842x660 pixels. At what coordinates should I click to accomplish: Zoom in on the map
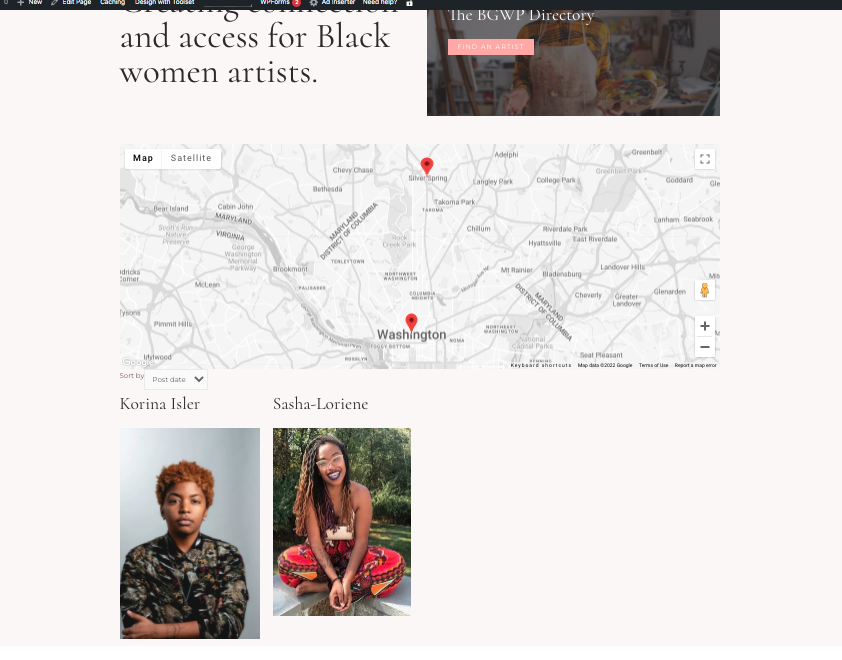pos(705,326)
